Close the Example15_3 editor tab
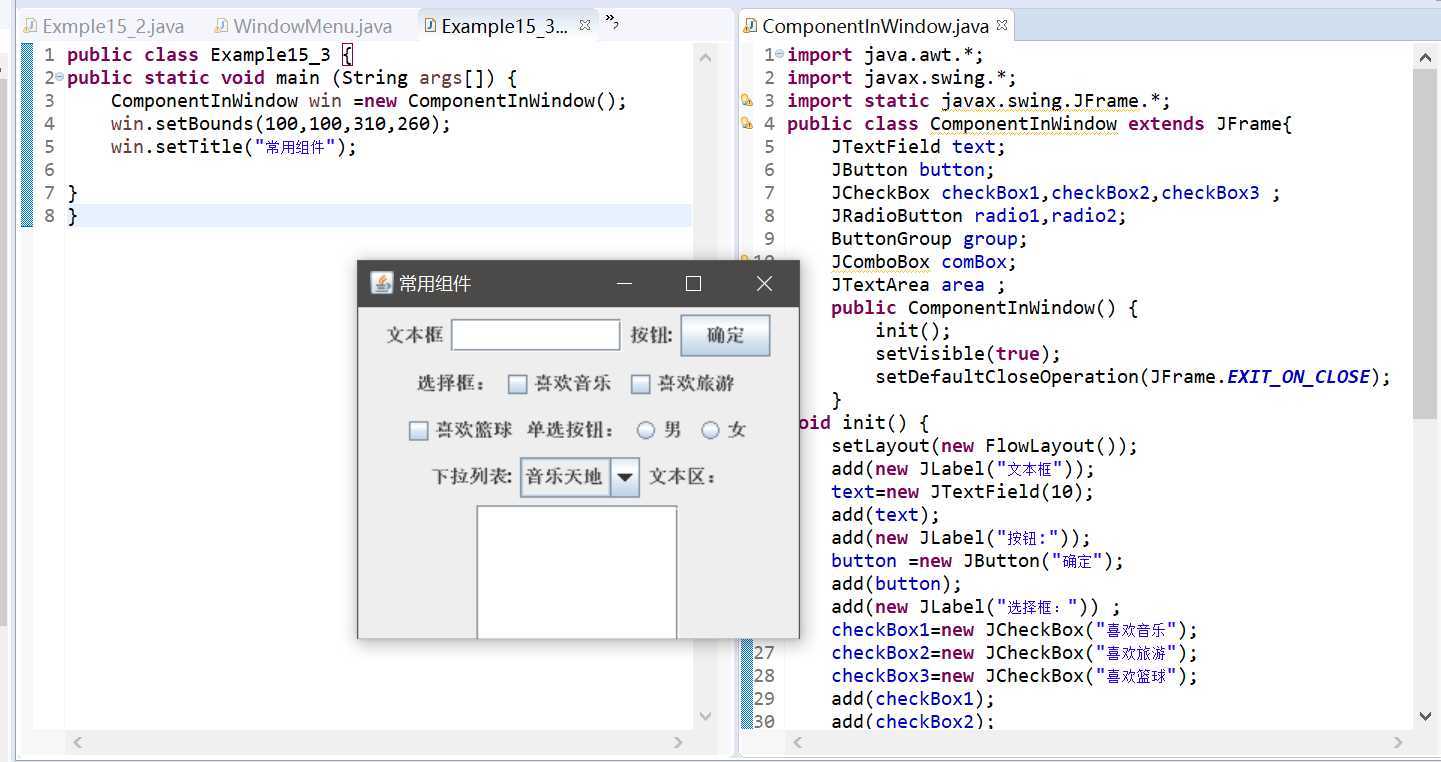Image resolution: width=1441 pixels, height=762 pixels. pyautogui.click(x=585, y=25)
